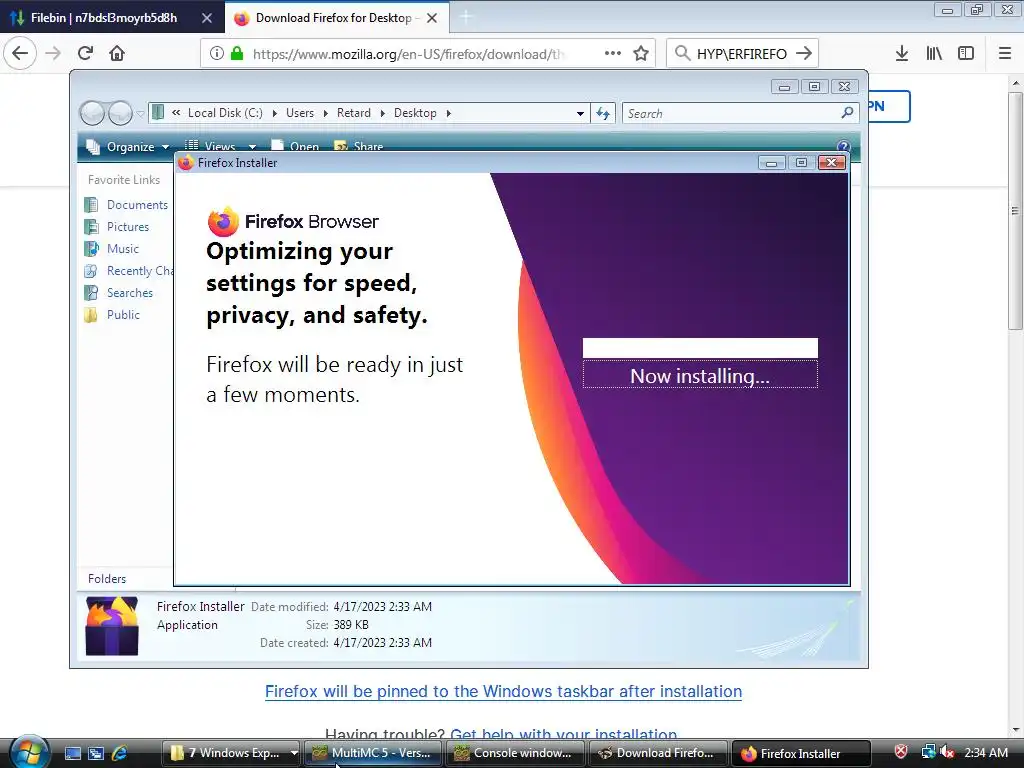Image resolution: width=1024 pixels, height=768 pixels.
Task: Close the Filebin tab
Action: 207,18
